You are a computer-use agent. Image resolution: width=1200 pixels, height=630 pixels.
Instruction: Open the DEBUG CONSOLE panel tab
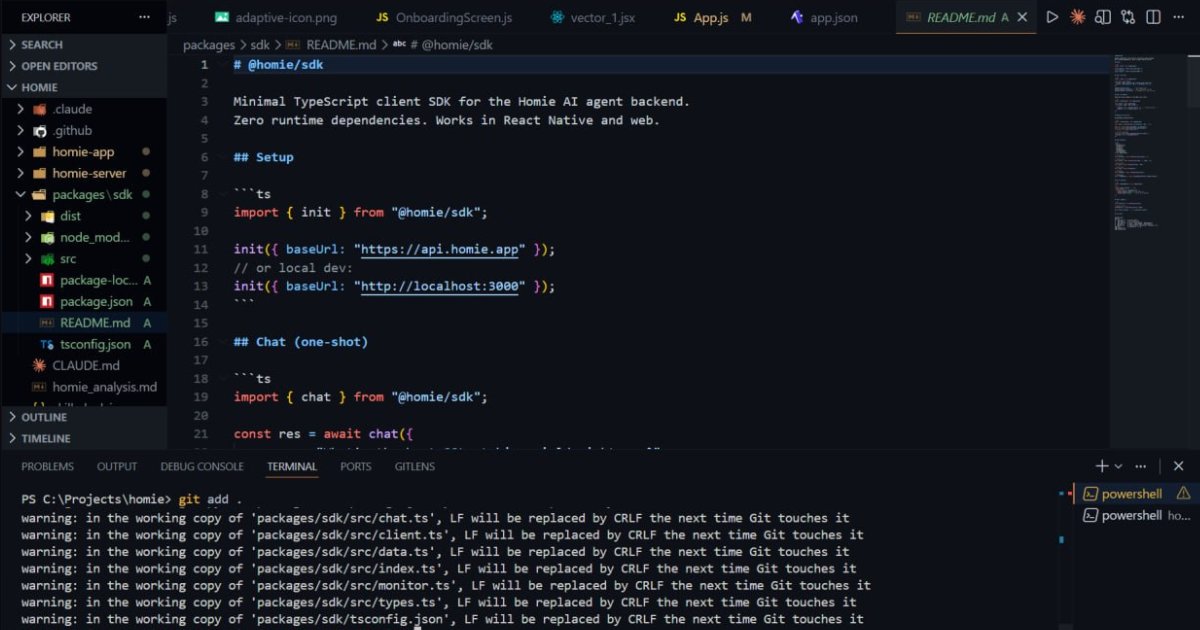point(202,467)
